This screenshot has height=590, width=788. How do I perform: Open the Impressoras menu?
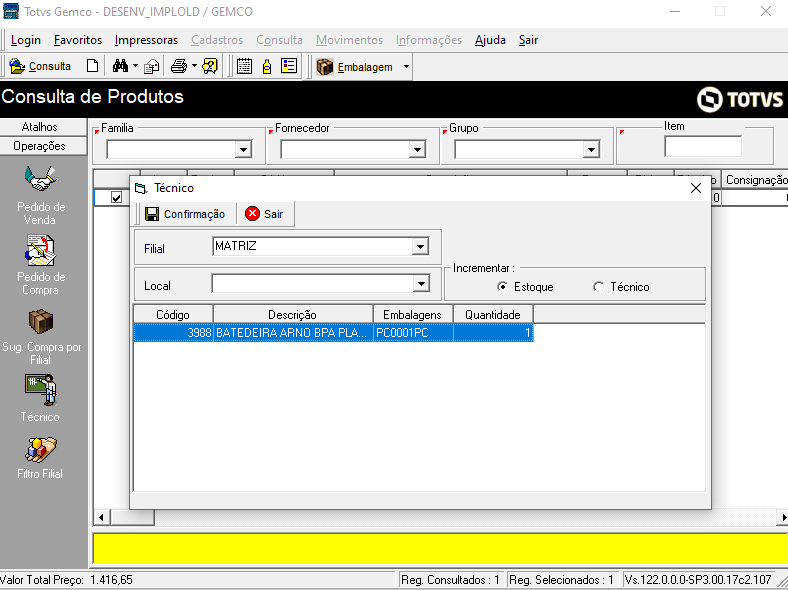point(146,40)
